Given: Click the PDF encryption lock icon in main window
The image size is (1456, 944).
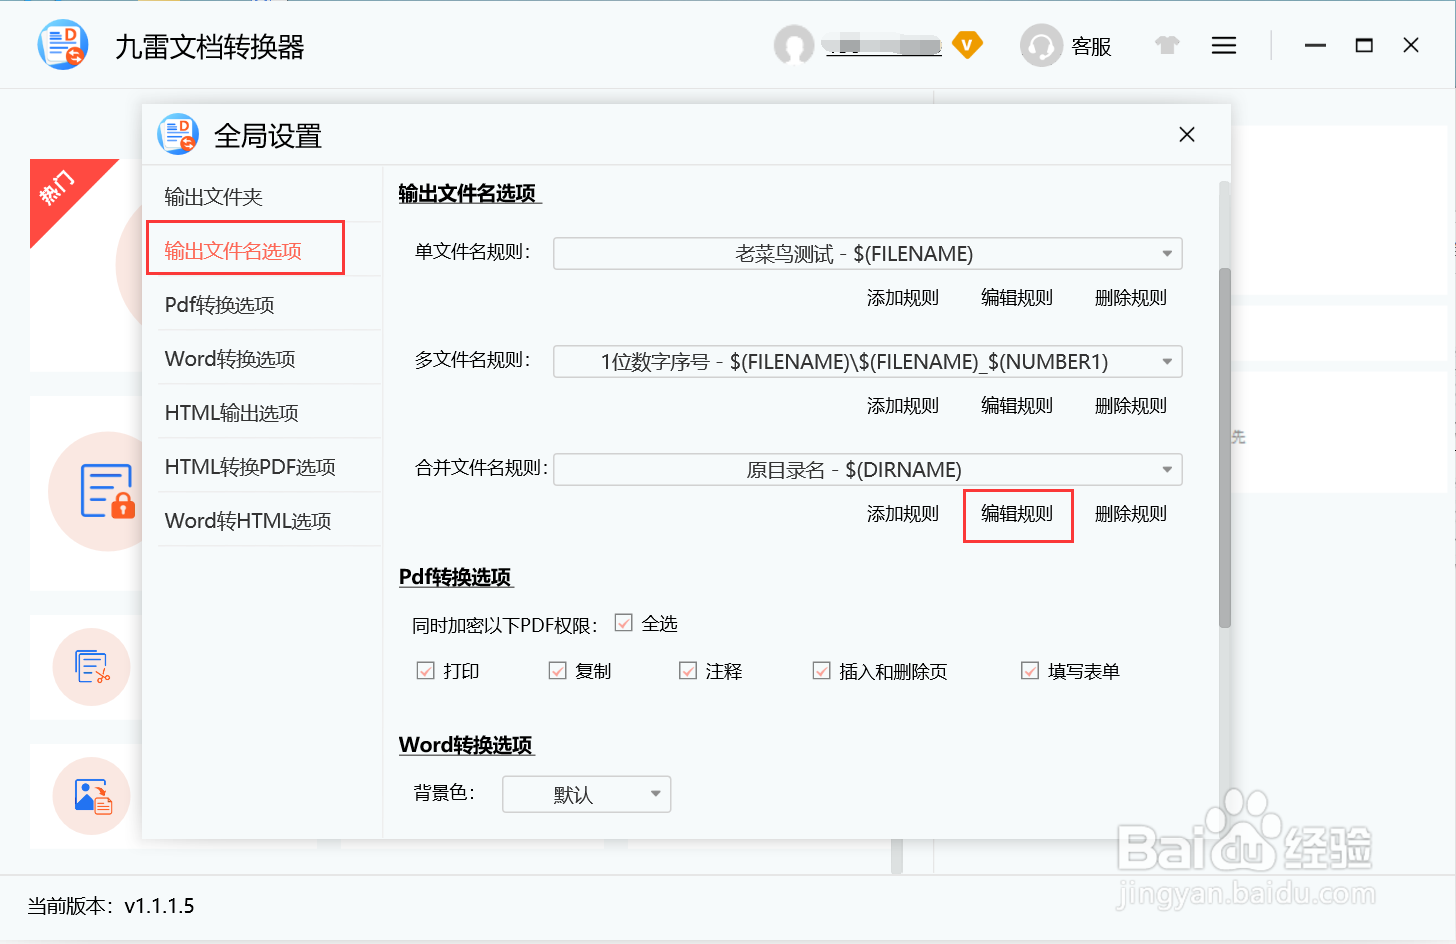Looking at the screenshot, I should click(x=107, y=491).
